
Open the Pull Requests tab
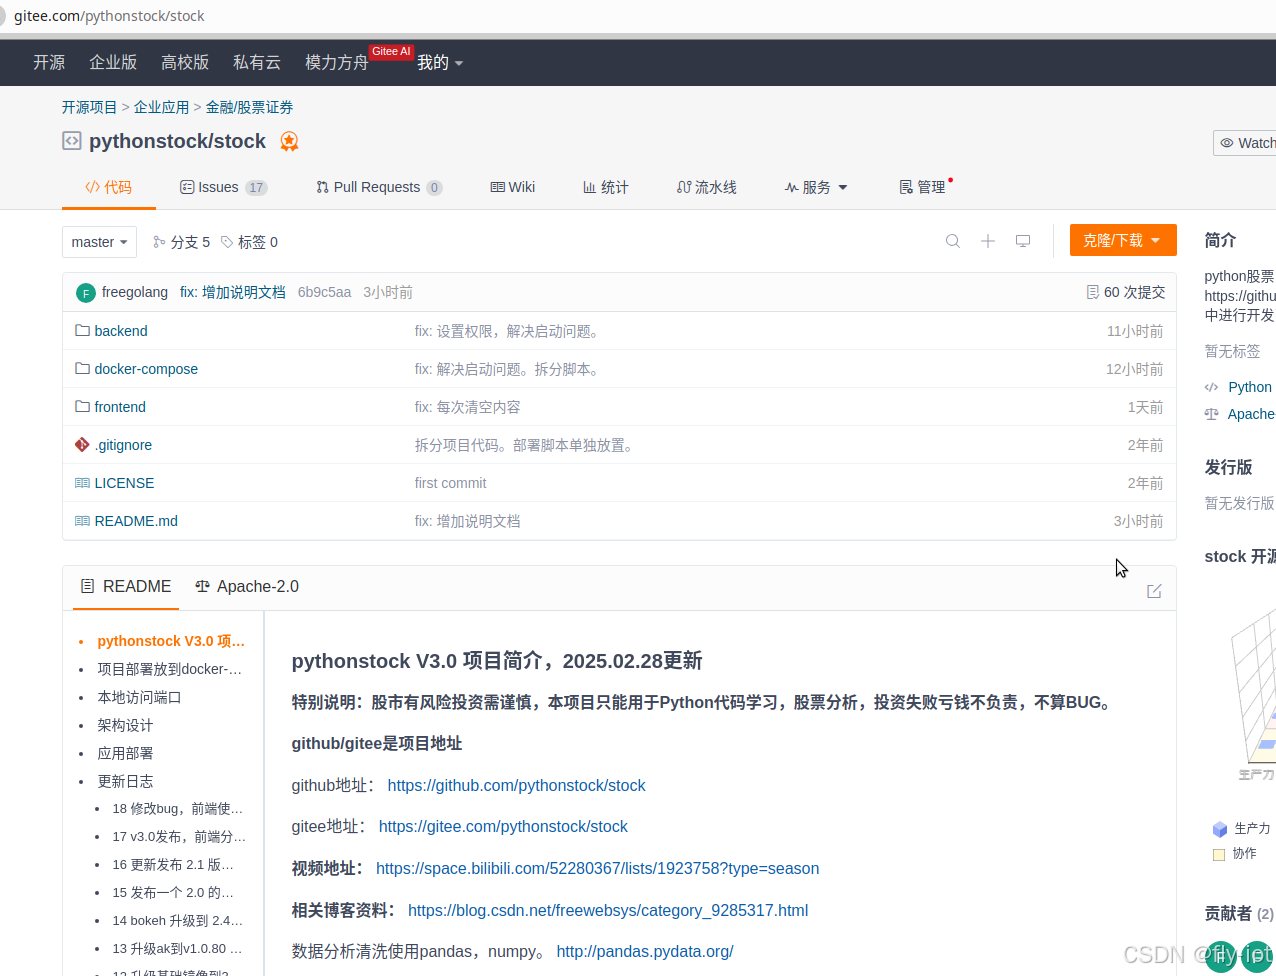(x=379, y=187)
